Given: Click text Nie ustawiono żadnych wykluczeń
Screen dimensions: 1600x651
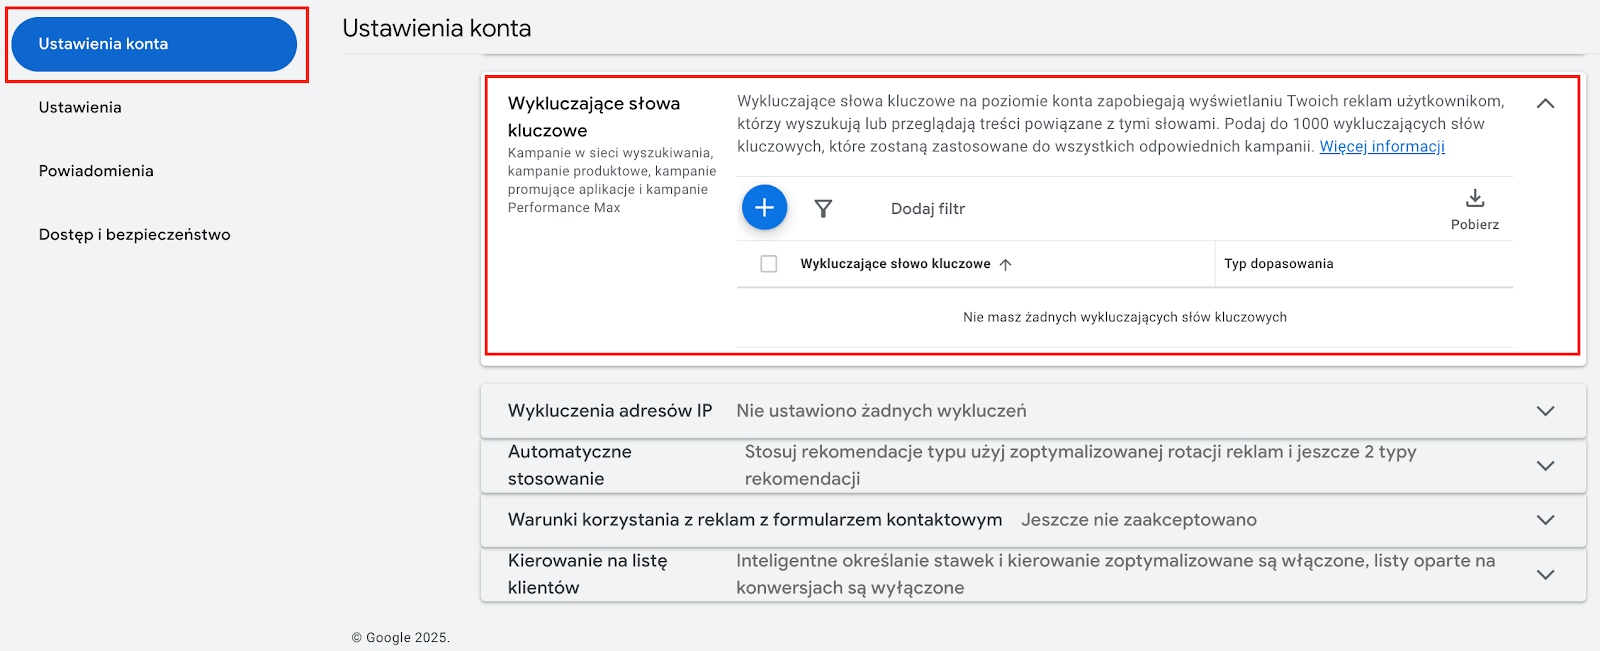Looking at the screenshot, I should click(881, 411).
